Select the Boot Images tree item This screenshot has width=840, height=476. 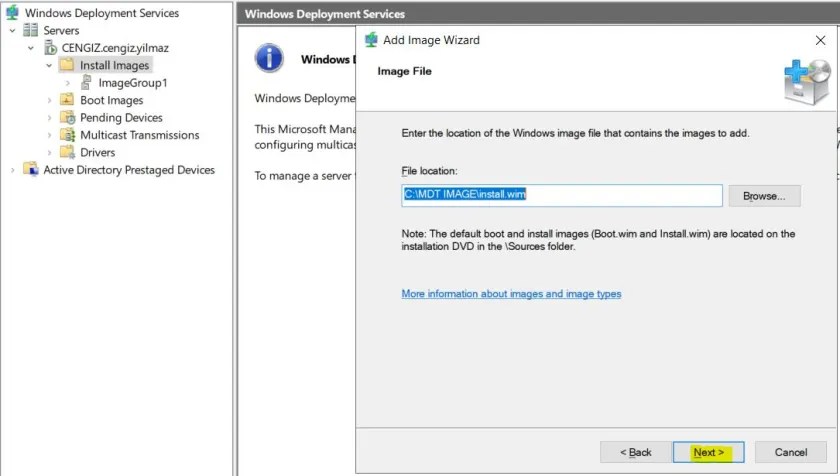coord(111,100)
